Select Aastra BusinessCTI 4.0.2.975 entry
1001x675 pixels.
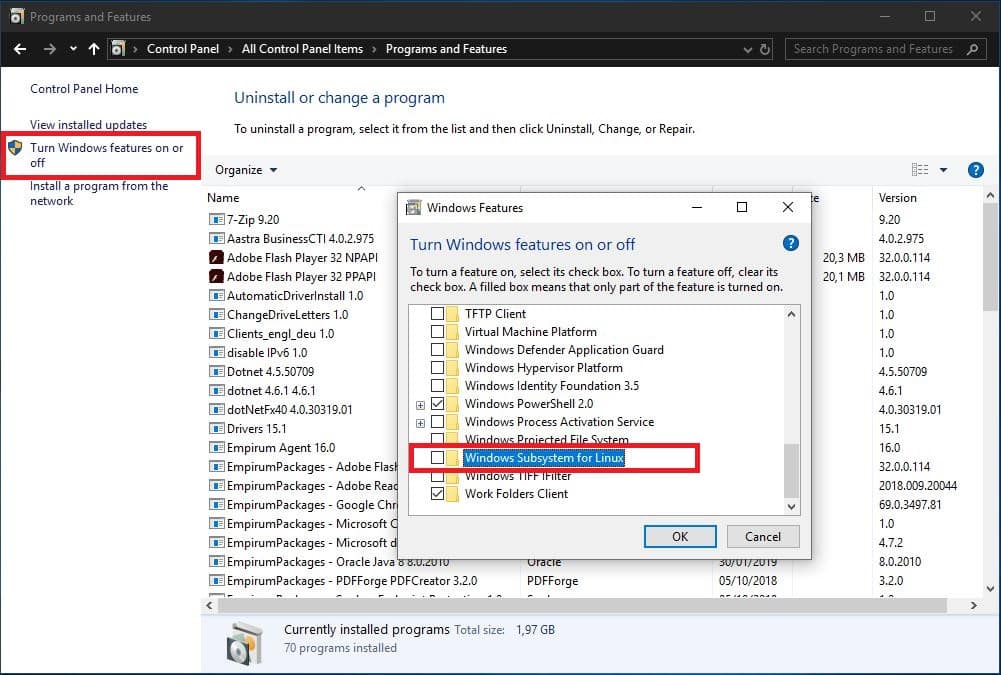tap(300, 239)
